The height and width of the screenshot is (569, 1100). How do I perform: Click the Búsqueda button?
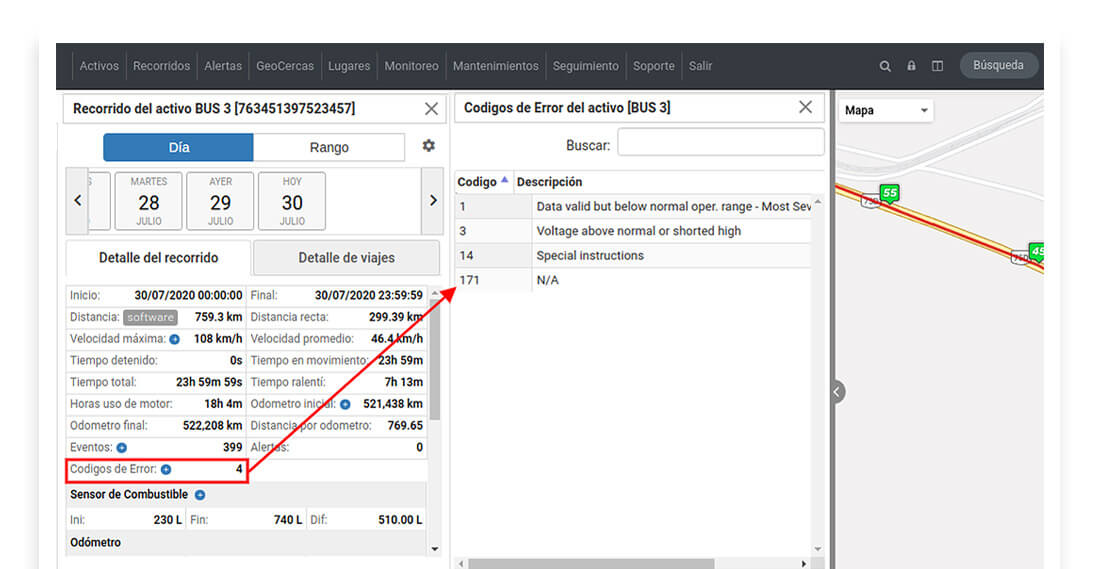[998, 65]
